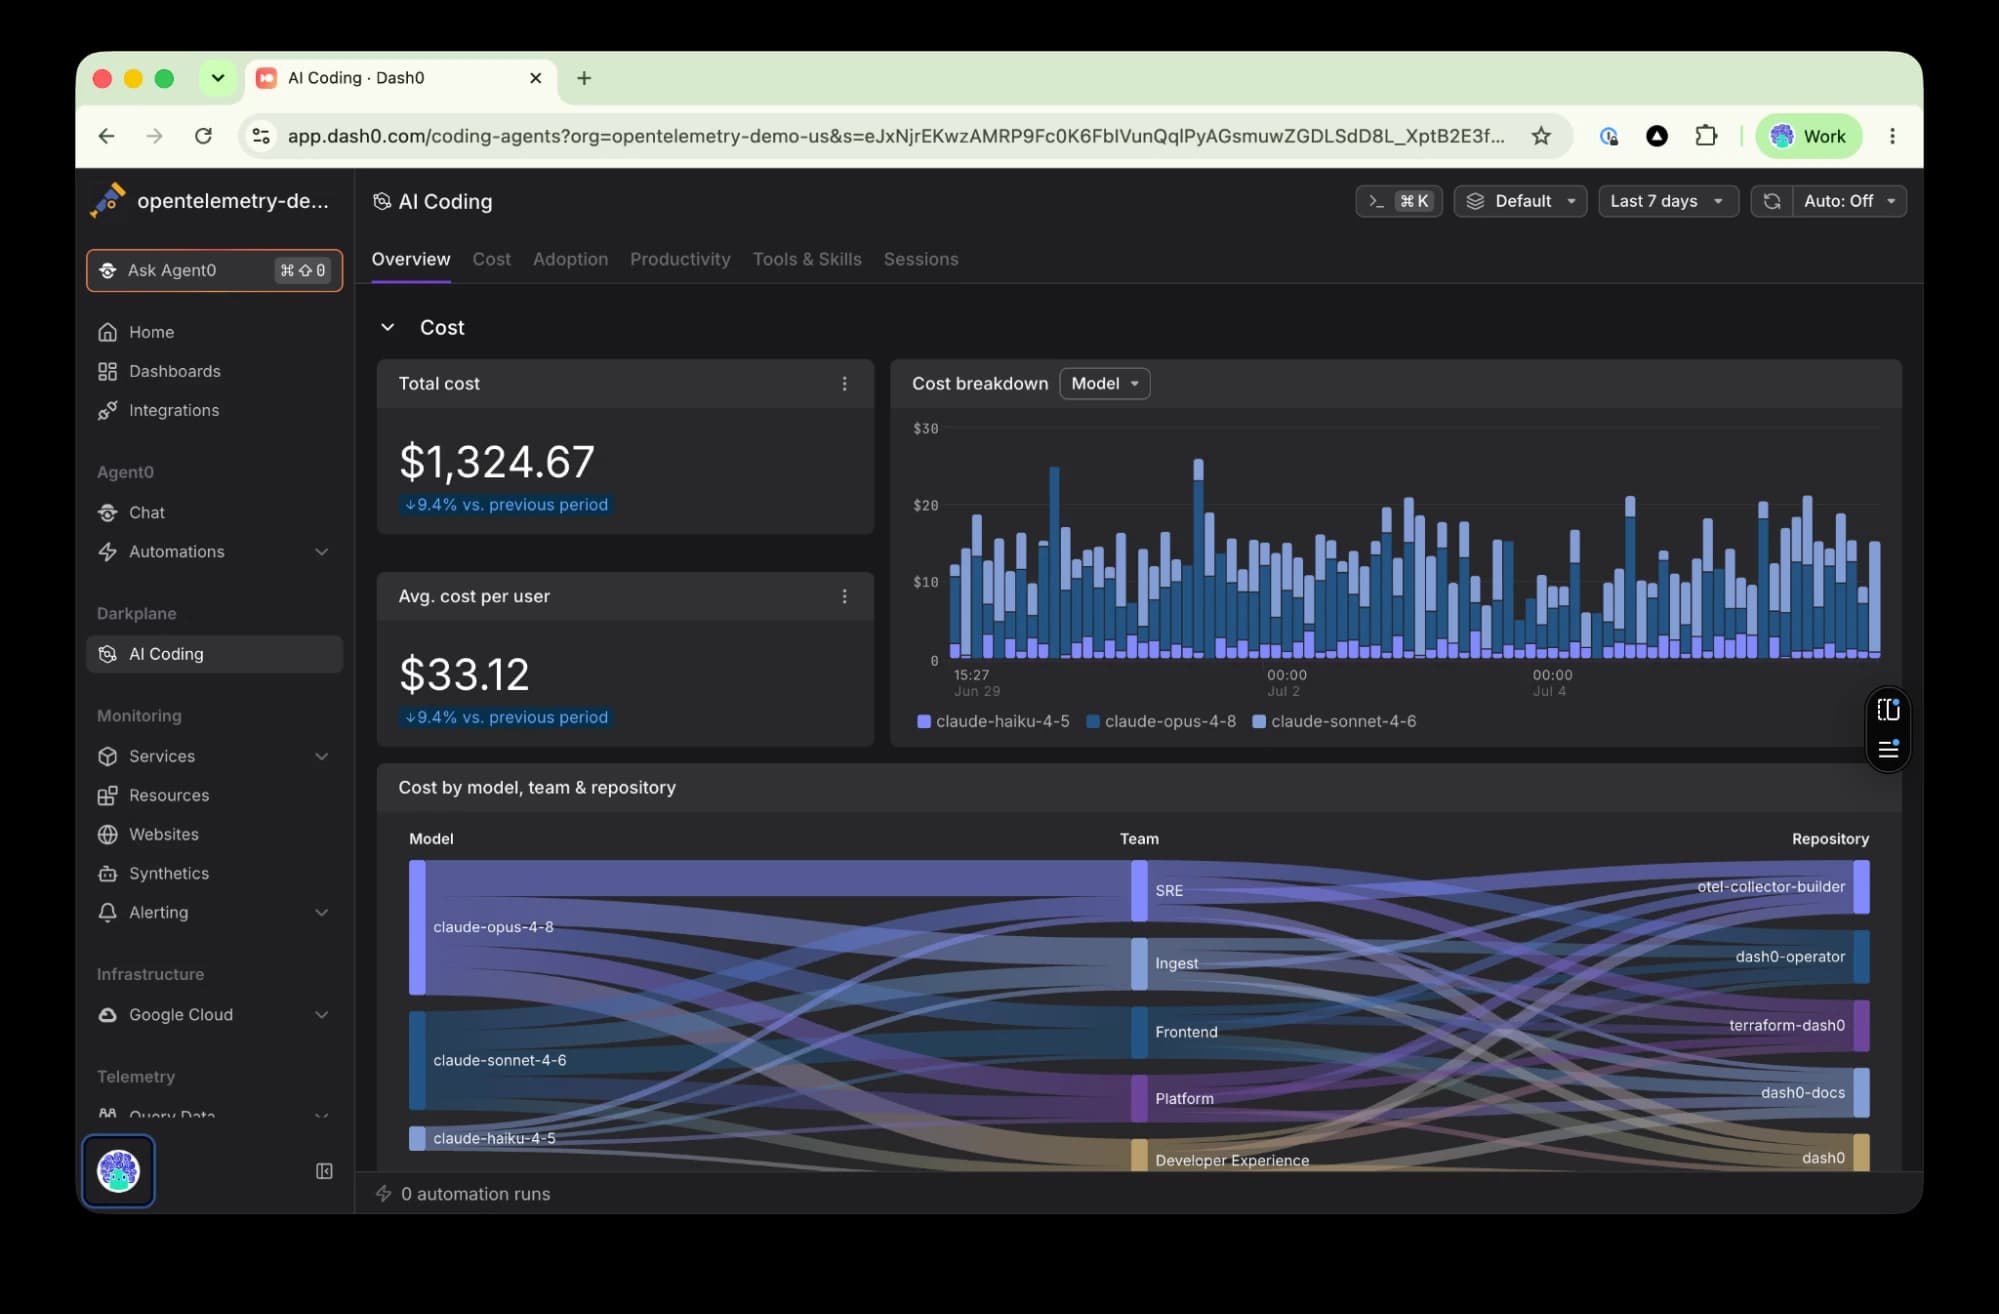Click the floating panel layout icon
1999x1314 pixels.
click(1888, 710)
